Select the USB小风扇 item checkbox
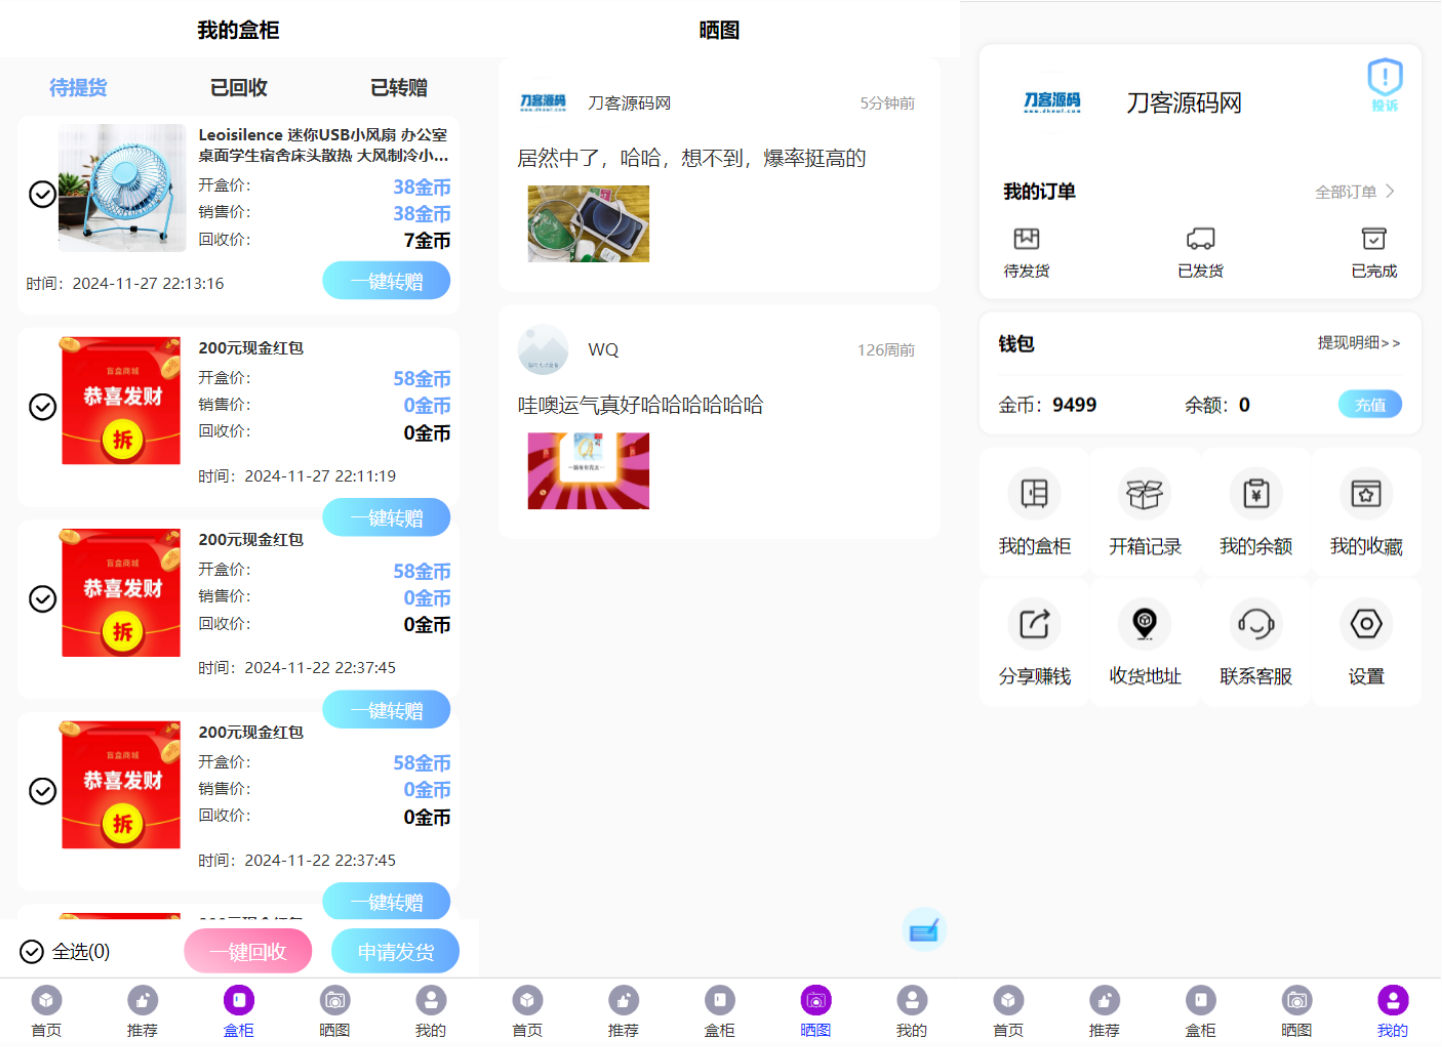 pyautogui.click(x=42, y=193)
